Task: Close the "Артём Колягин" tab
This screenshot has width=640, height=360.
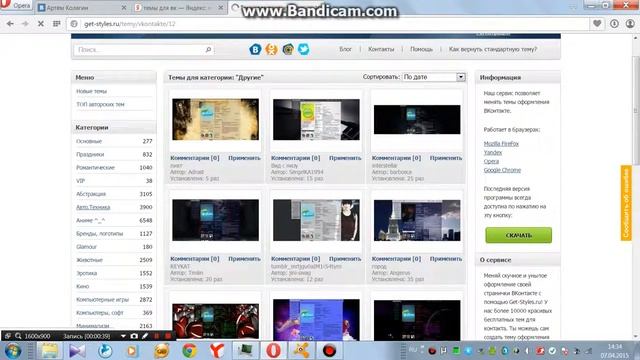Action: click(x=124, y=7)
